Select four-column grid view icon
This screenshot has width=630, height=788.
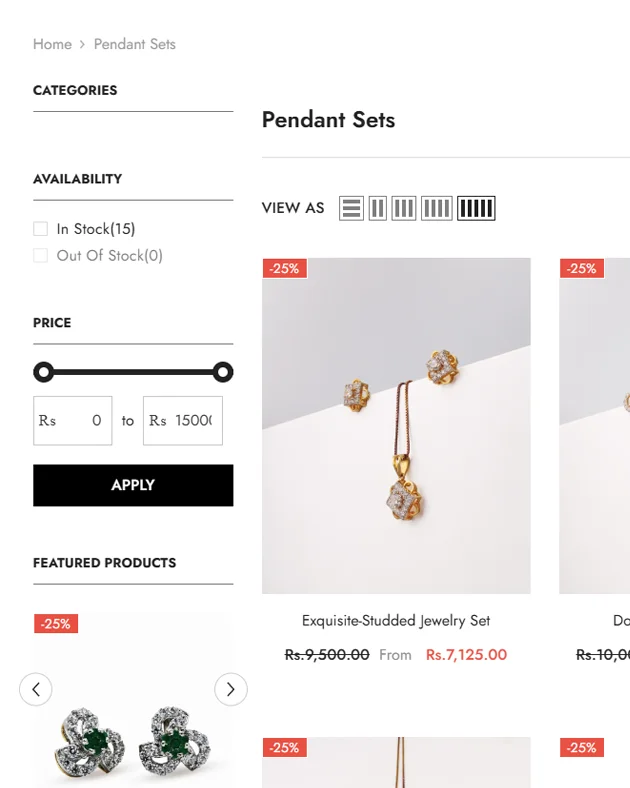pos(436,208)
